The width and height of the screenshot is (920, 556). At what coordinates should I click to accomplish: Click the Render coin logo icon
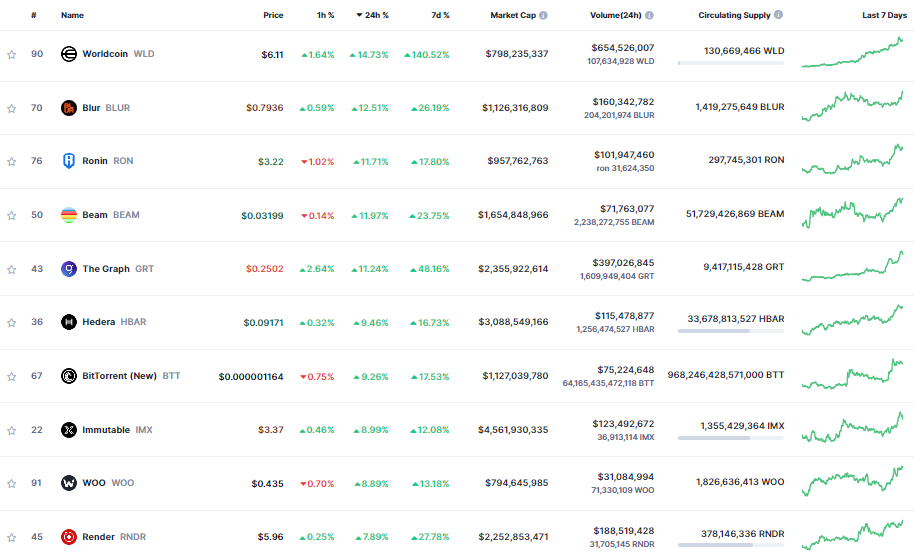(x=69, y=537)
